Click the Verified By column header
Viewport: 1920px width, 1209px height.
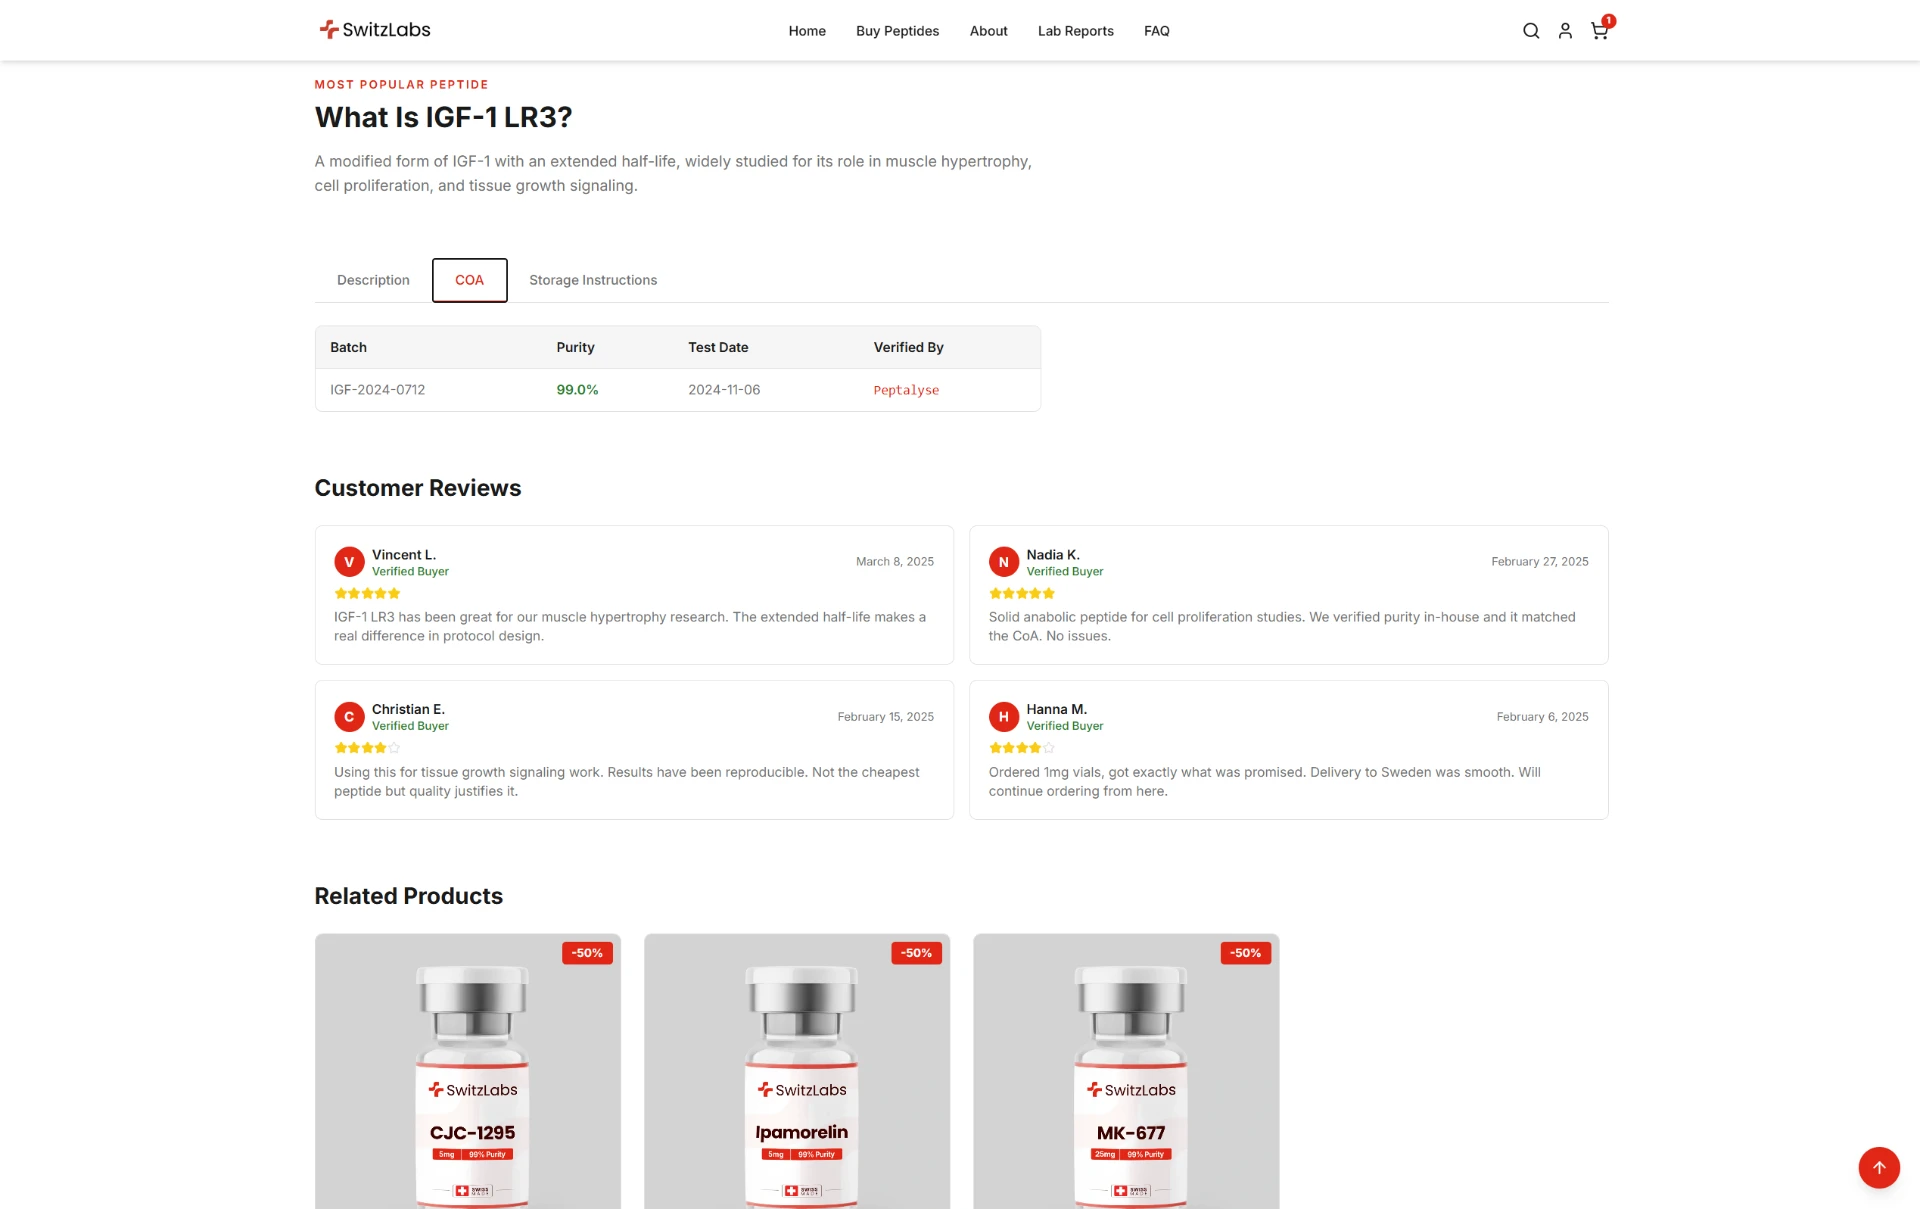[x=908, y=347]
